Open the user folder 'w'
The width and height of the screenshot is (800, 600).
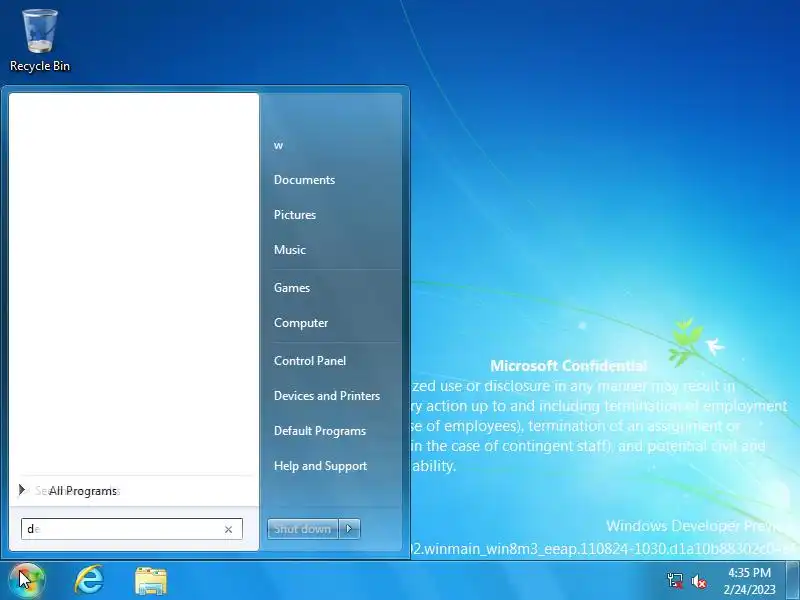[x=278, y=145]
